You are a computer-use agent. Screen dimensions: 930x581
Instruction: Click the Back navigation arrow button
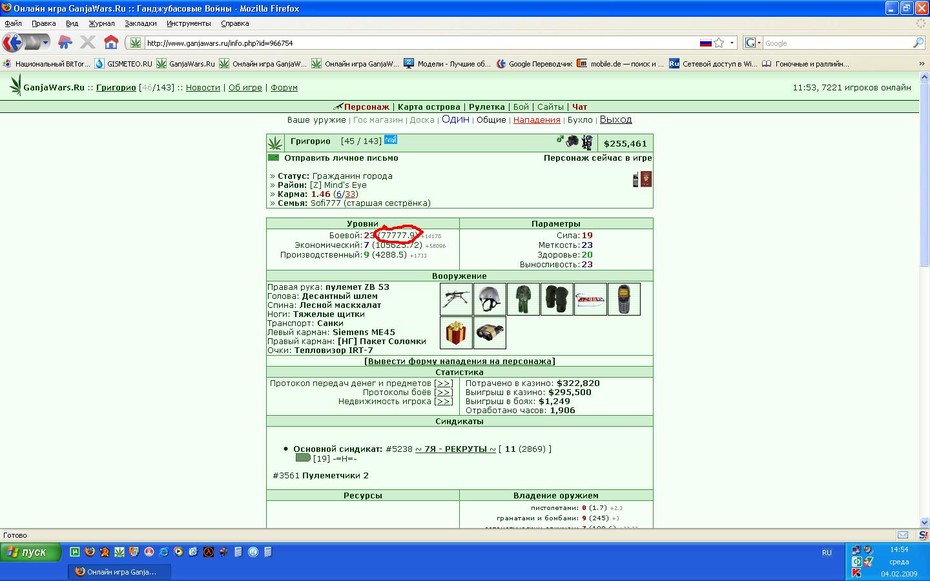click(x=13, y=43)
